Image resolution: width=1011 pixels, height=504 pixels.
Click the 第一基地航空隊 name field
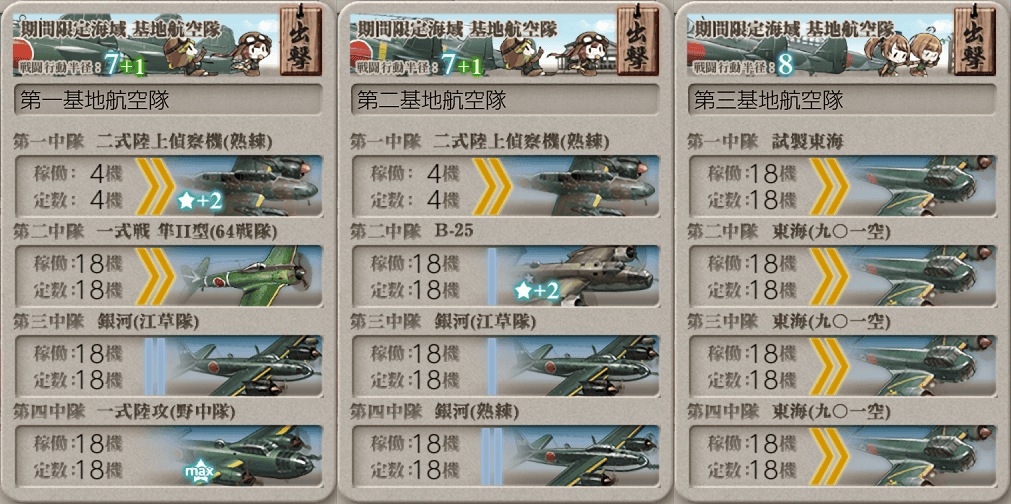[x=168, y=100]
